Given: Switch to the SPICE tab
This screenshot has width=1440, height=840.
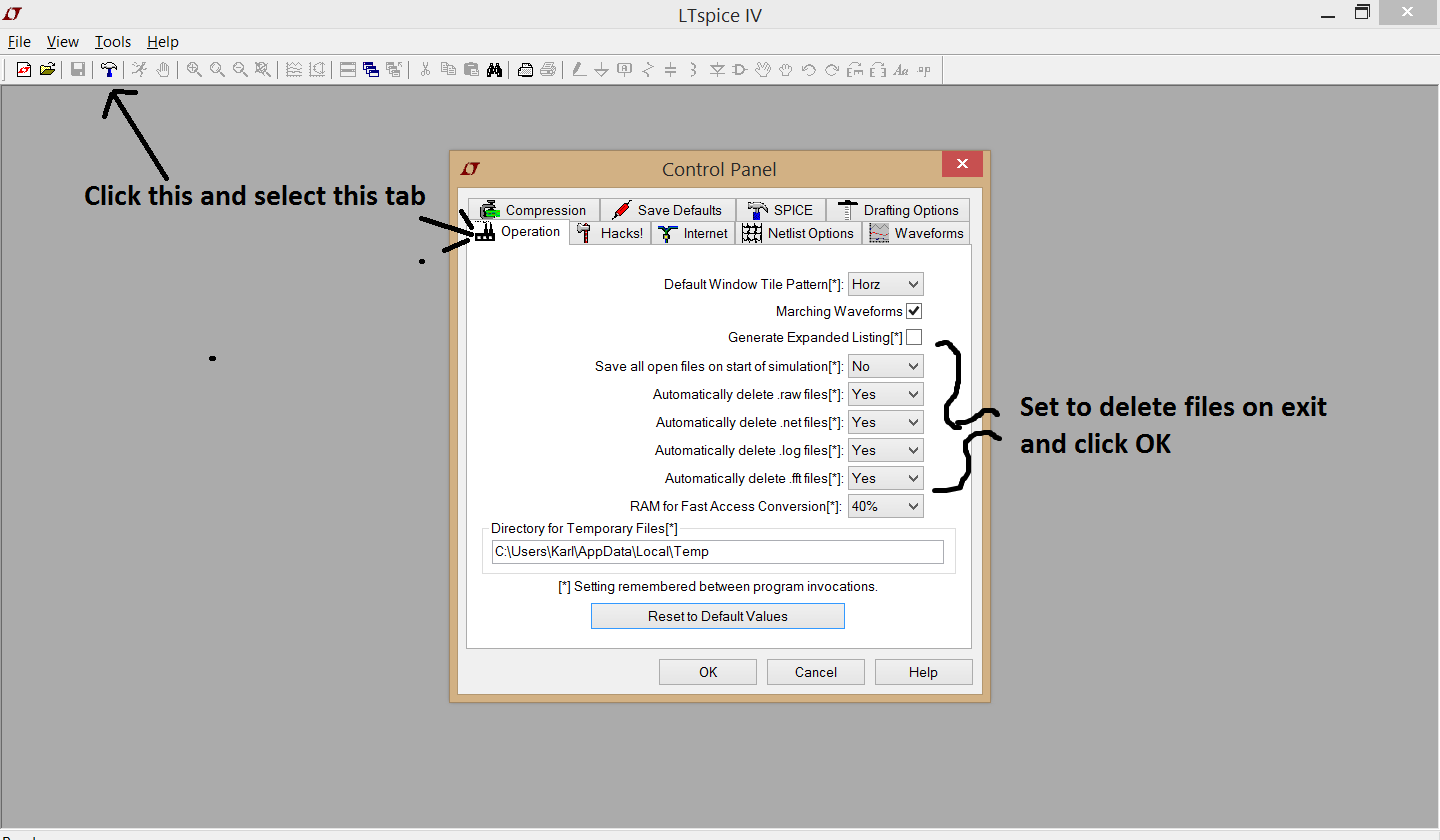Looking at the screenshot, I should 781,210.
